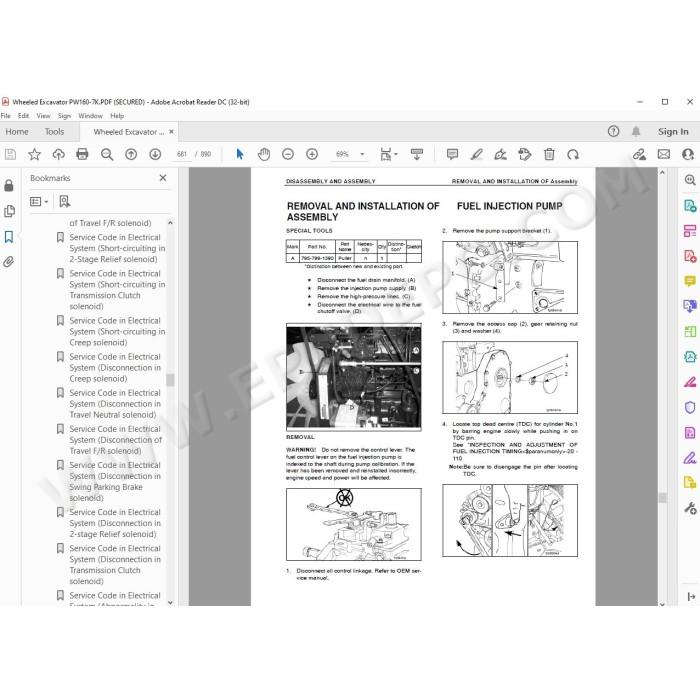The width and height of the screenshot is (700, 700).
Task: Go to next page arrow icon
Action: [x=155, y=154]
